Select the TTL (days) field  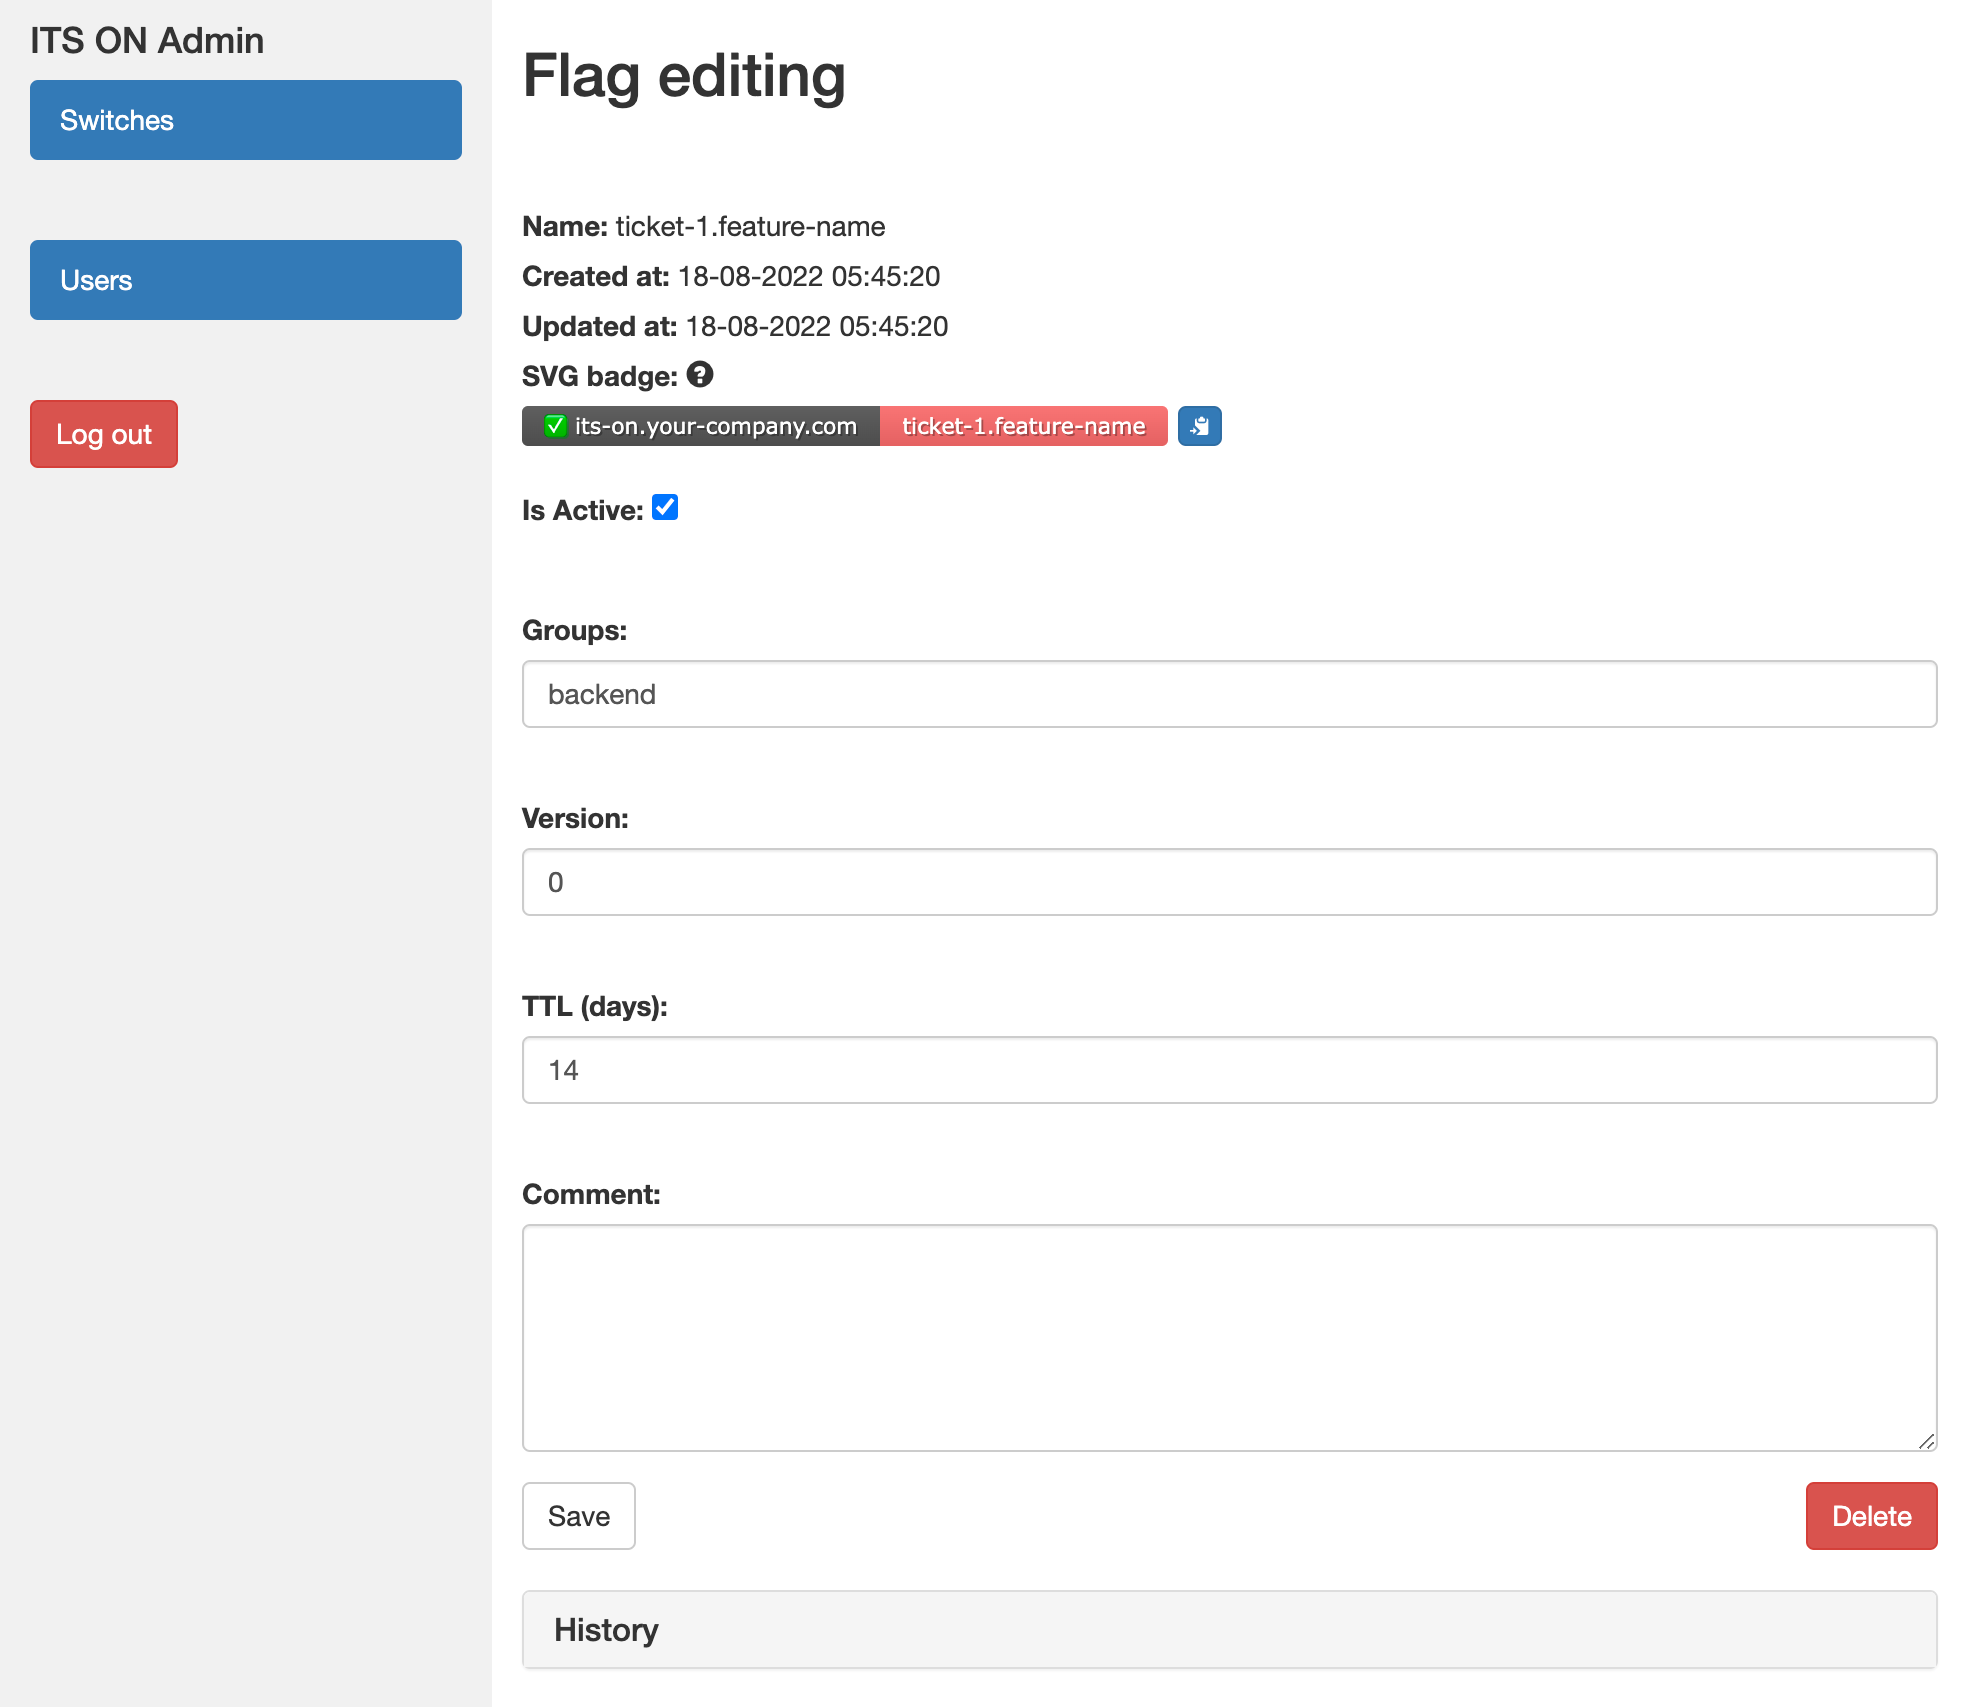tap(1229, 1070)
